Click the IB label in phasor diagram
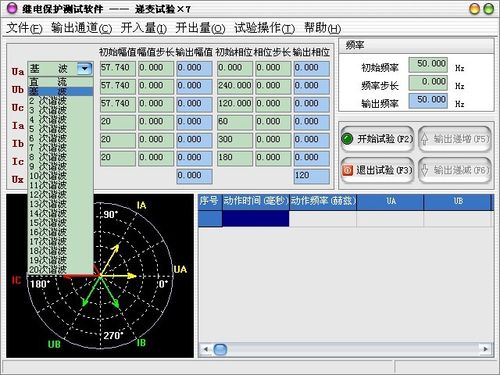The width and height of the screenshot is (500, 375). click(141, 343)
